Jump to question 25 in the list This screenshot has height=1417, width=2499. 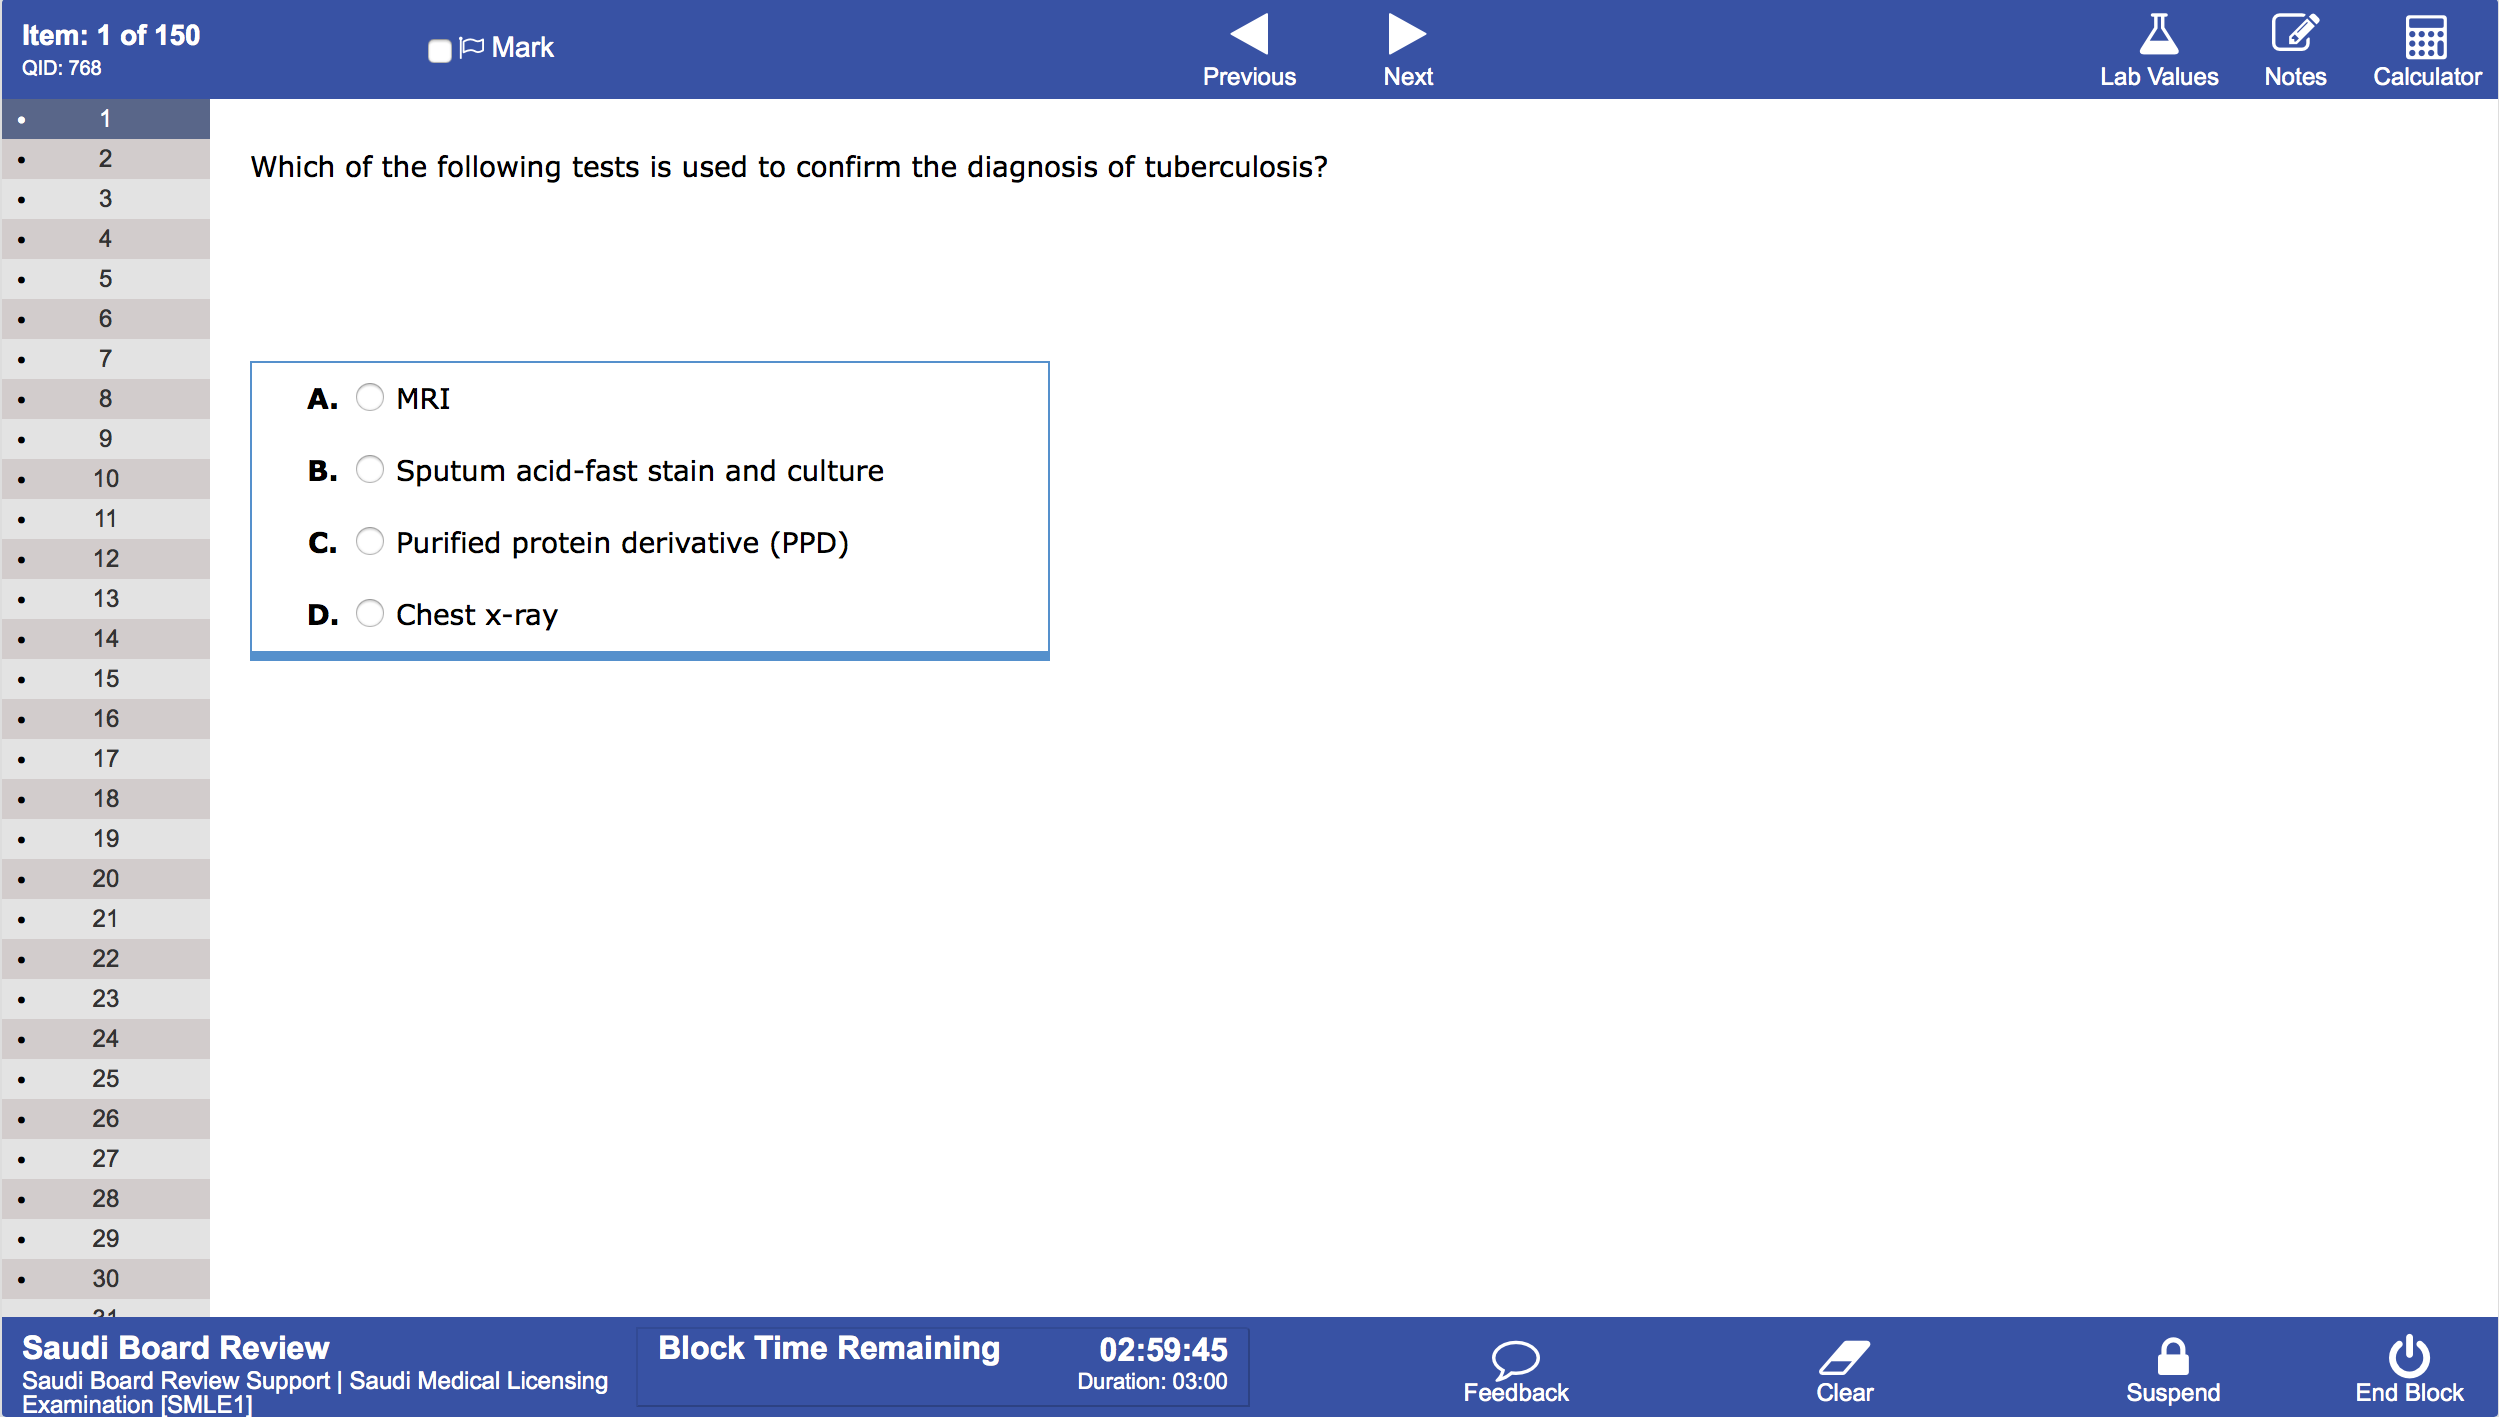tap(105, 1079)
